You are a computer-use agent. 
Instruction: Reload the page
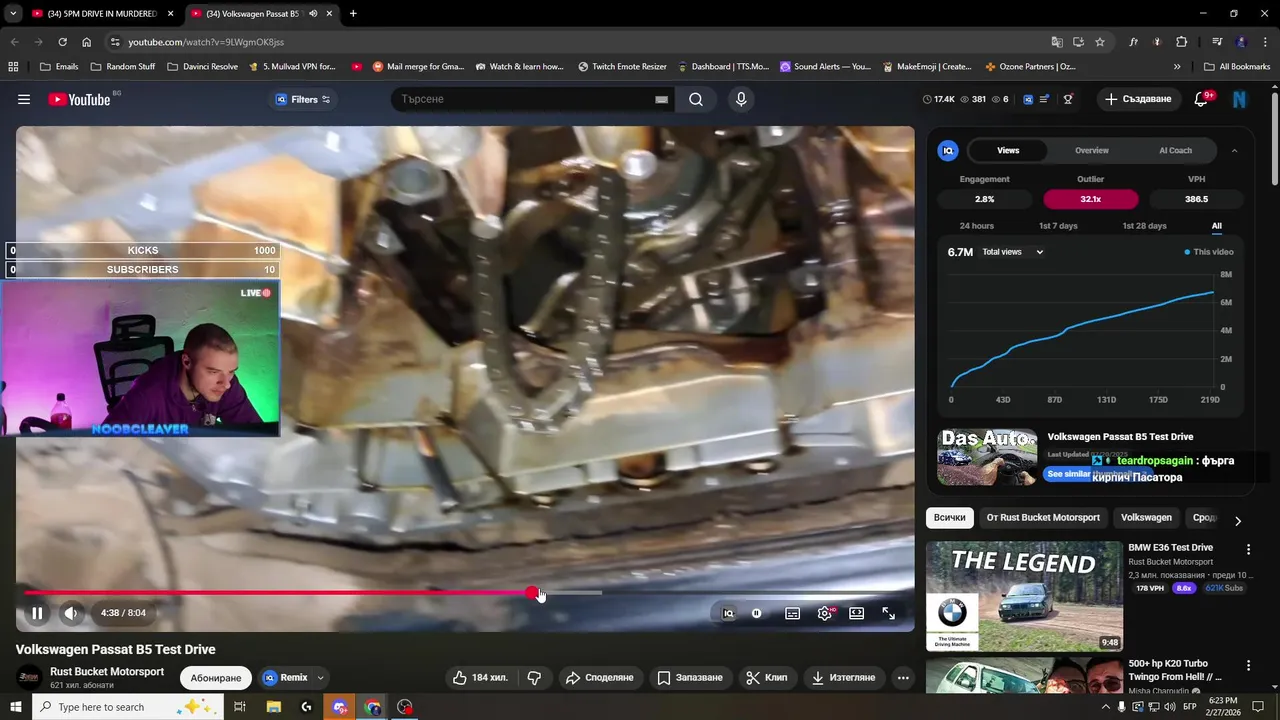click(62, 42)
